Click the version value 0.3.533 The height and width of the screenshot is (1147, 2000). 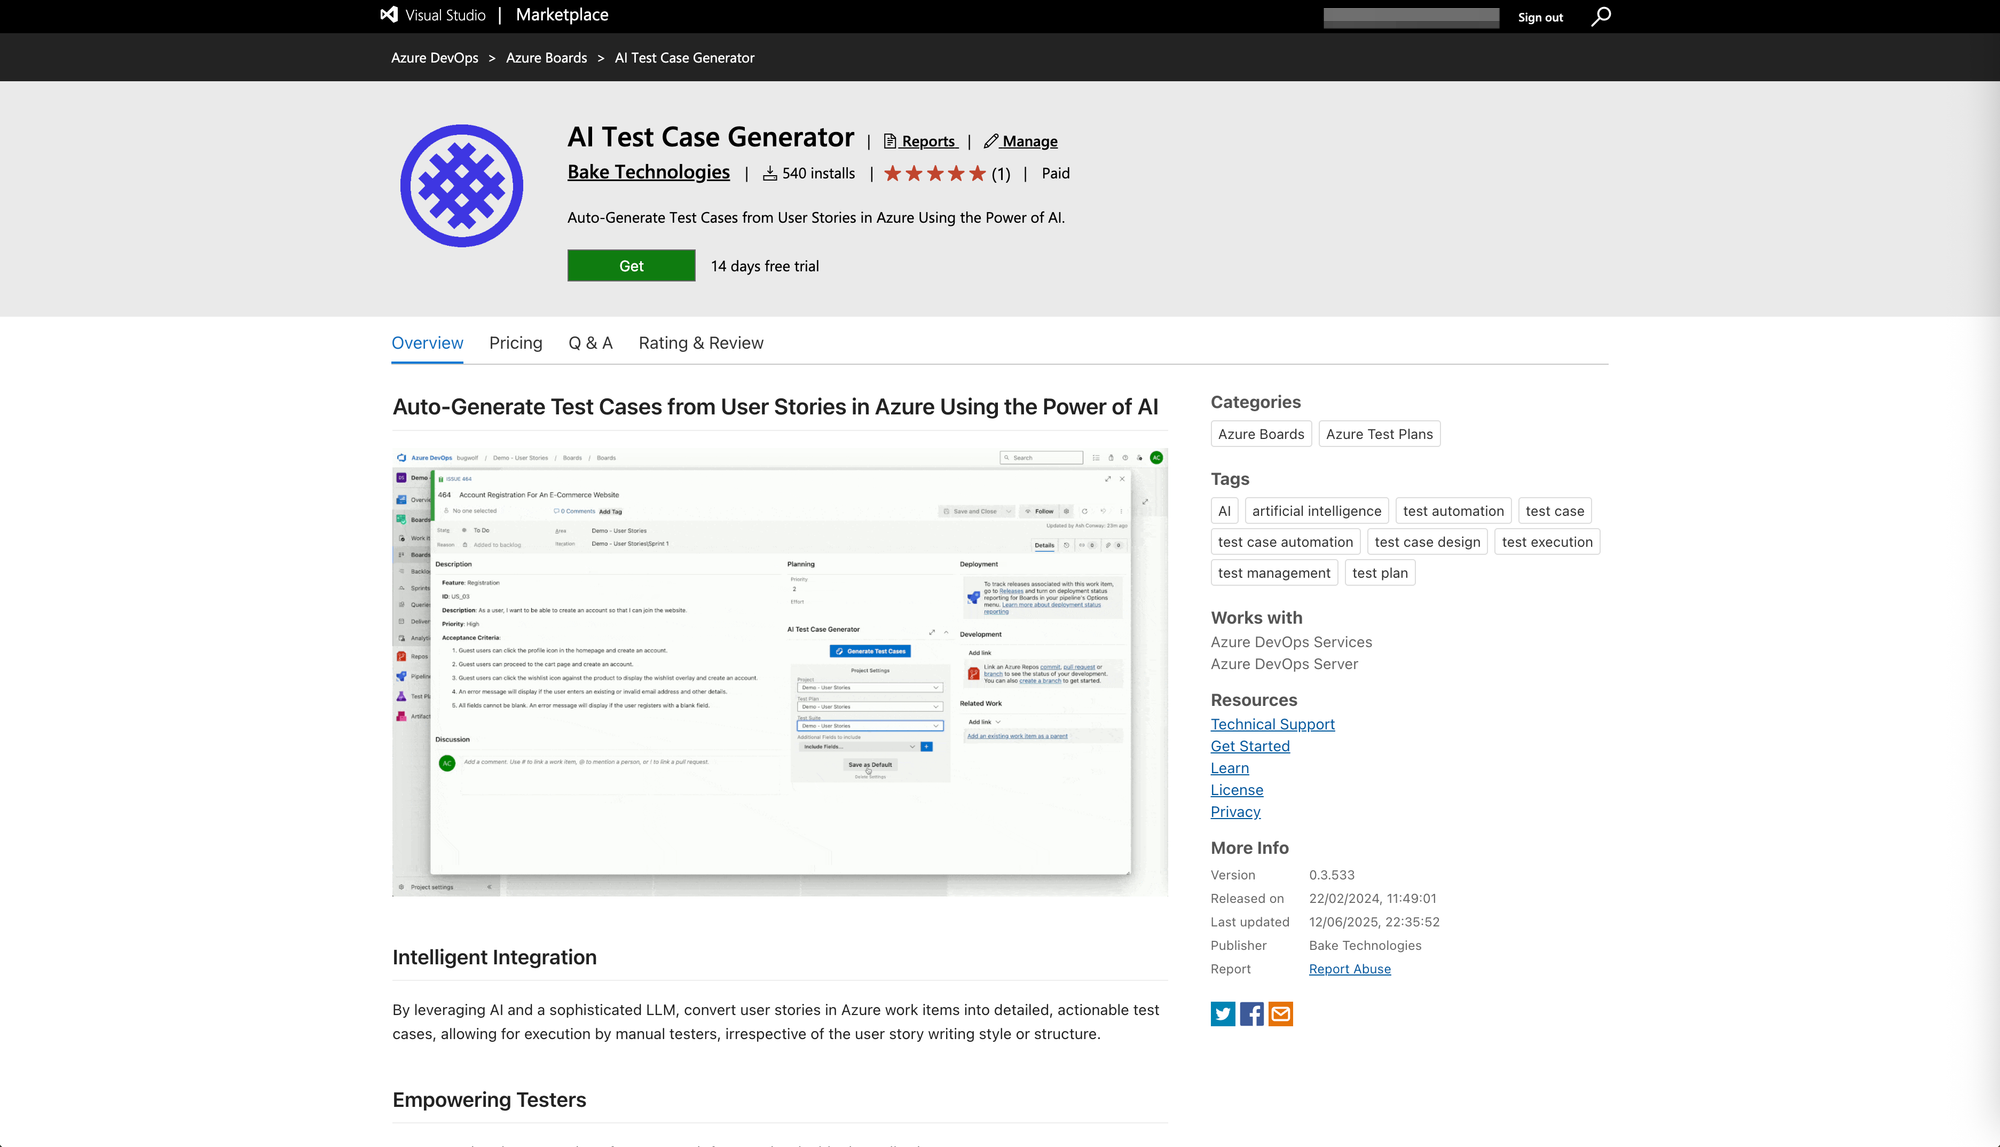[1332, 875]
